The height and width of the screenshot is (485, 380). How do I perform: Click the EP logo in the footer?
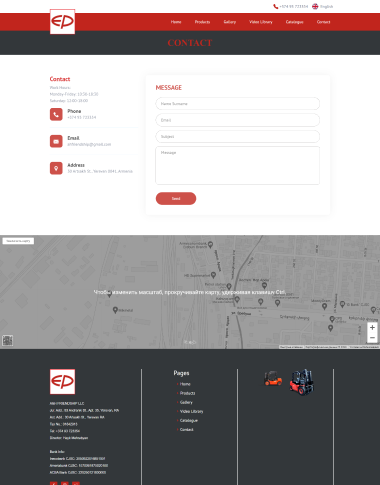(62, 381)
